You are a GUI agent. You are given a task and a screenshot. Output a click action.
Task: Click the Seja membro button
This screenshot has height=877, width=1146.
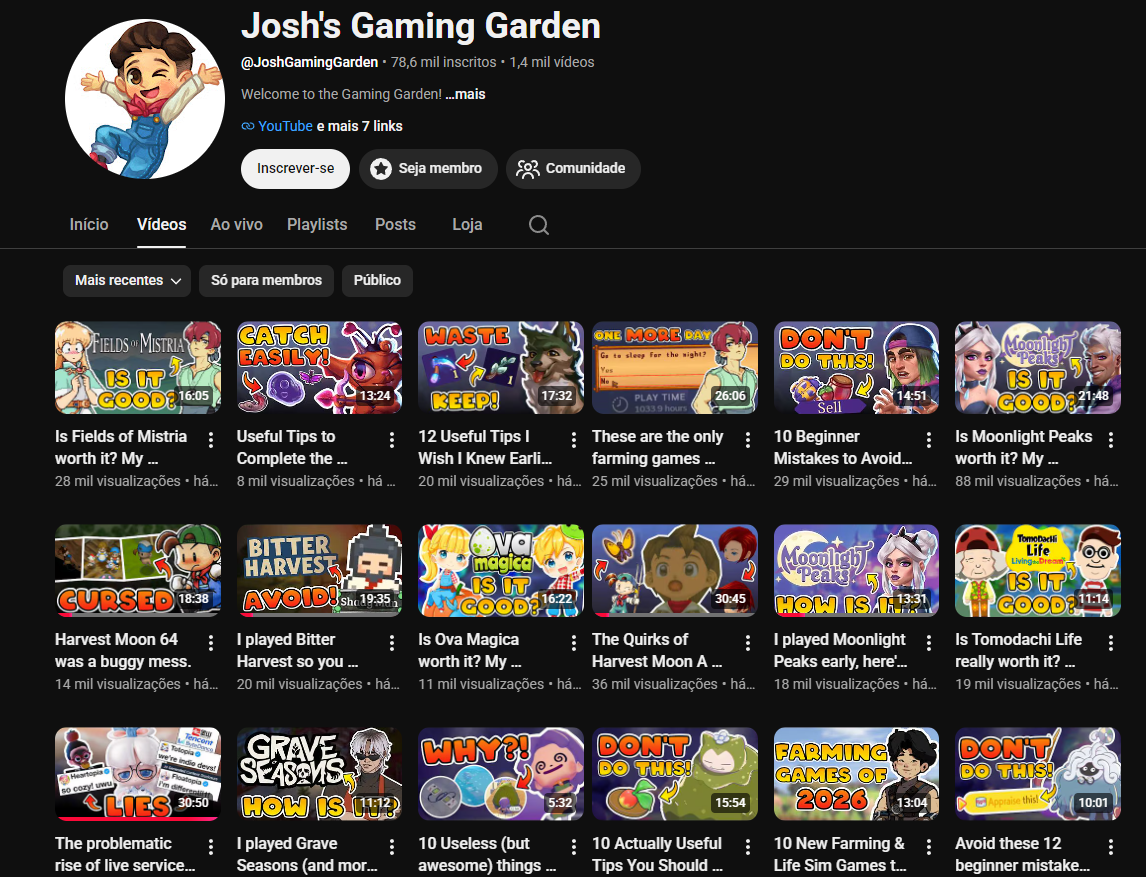coord(428,169)
